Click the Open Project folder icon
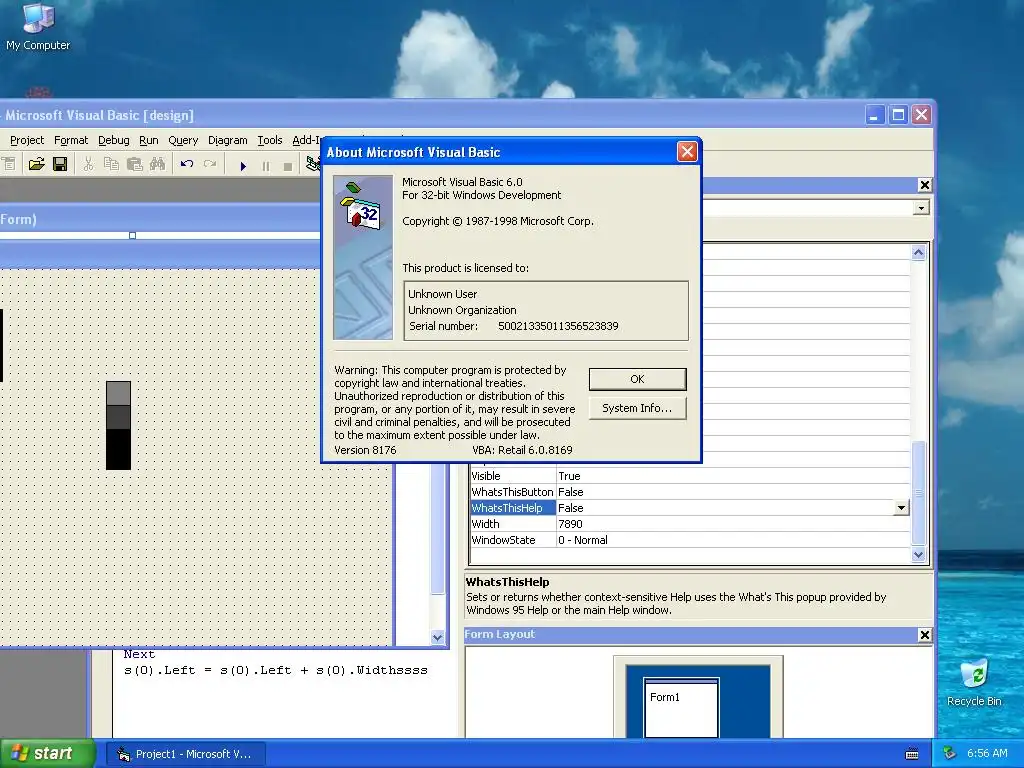The height and width of the screenshot is (768, 1024). click(x=37, y=165)
